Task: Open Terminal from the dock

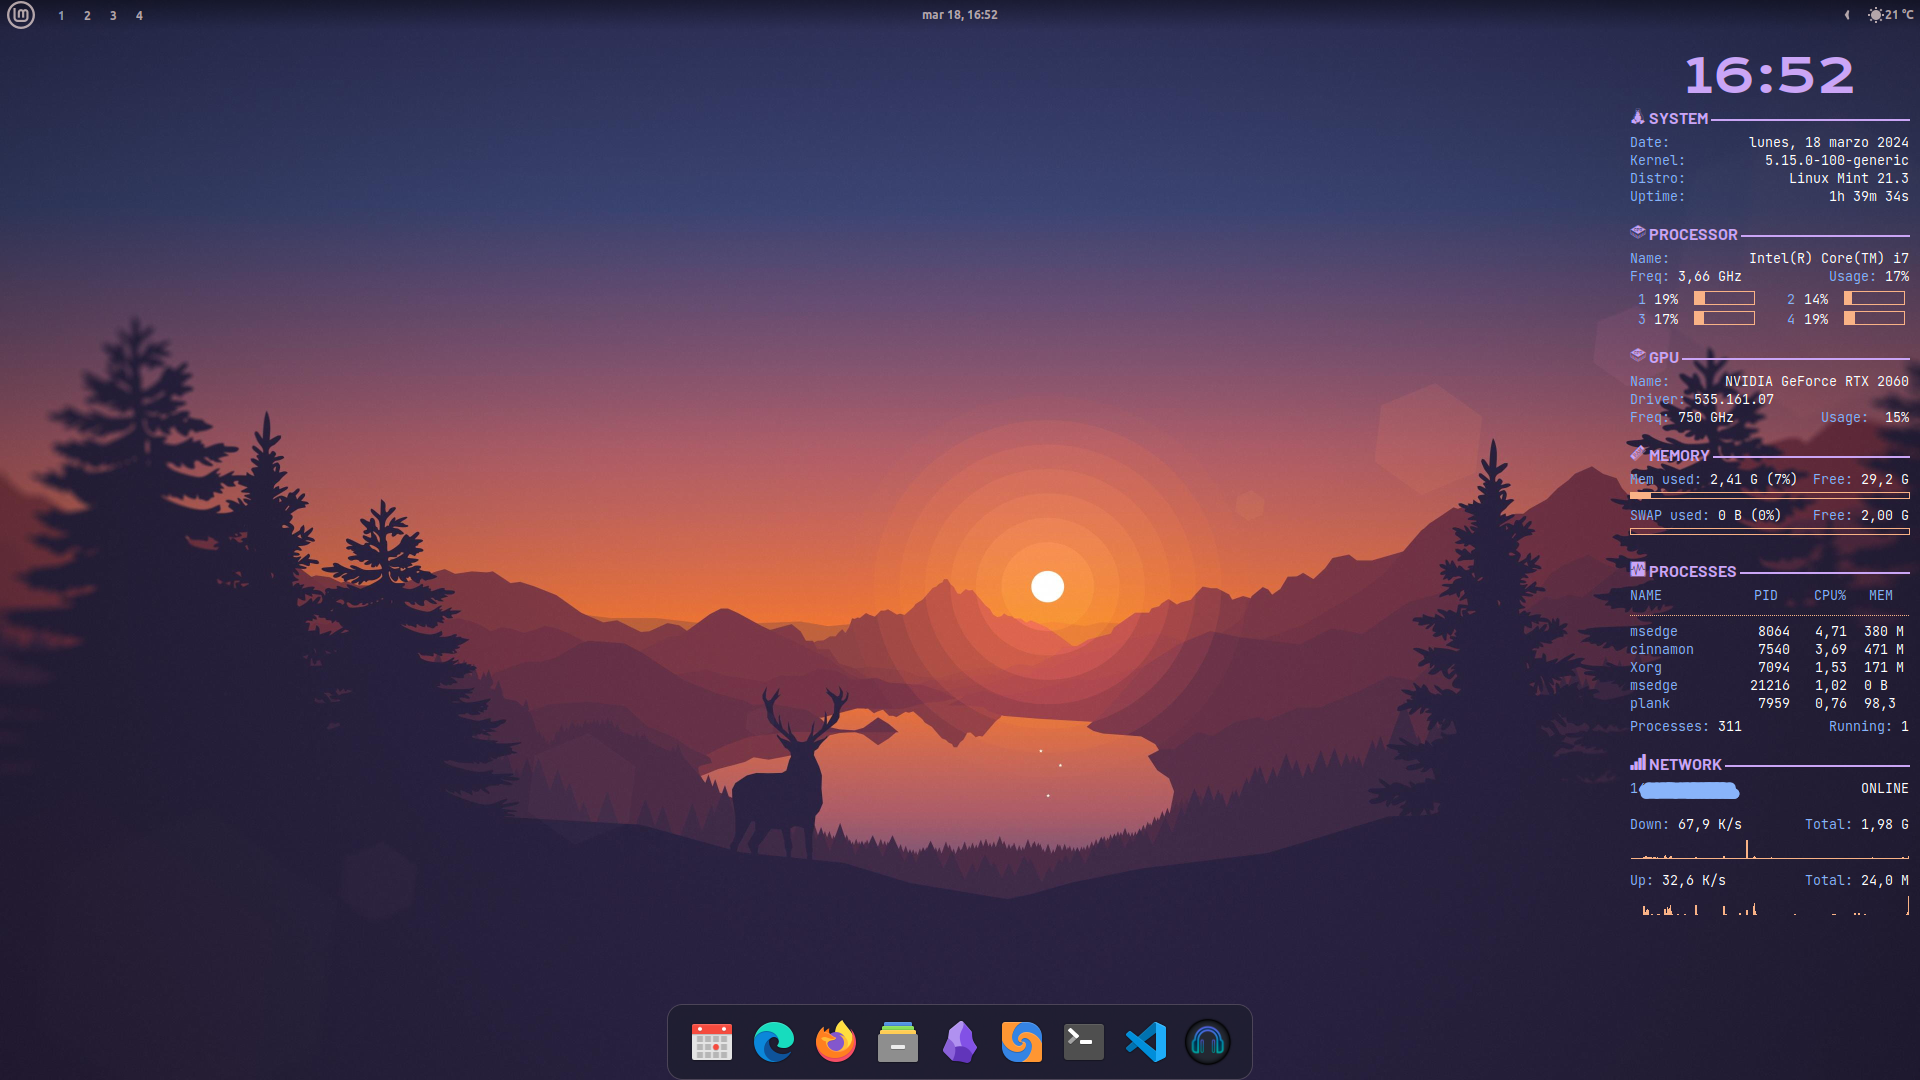Action: point(1084,1042)
